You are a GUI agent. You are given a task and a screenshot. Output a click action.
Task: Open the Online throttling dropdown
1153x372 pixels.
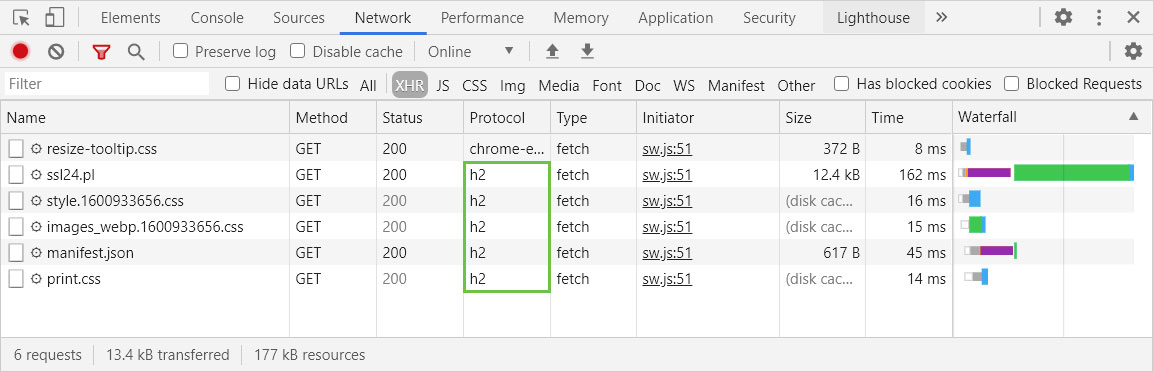pyautogui.click(x=471, y=51)
